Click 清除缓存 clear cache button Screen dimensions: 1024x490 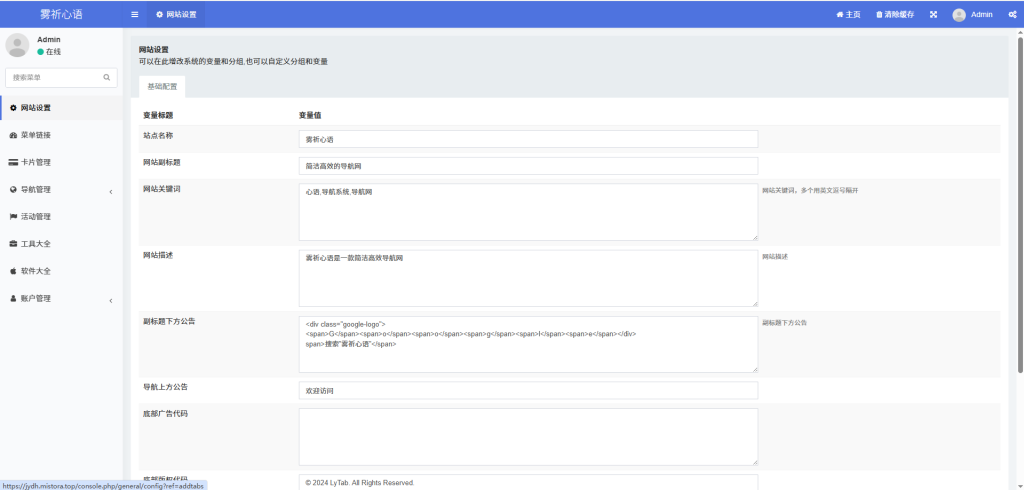[894, 15]
